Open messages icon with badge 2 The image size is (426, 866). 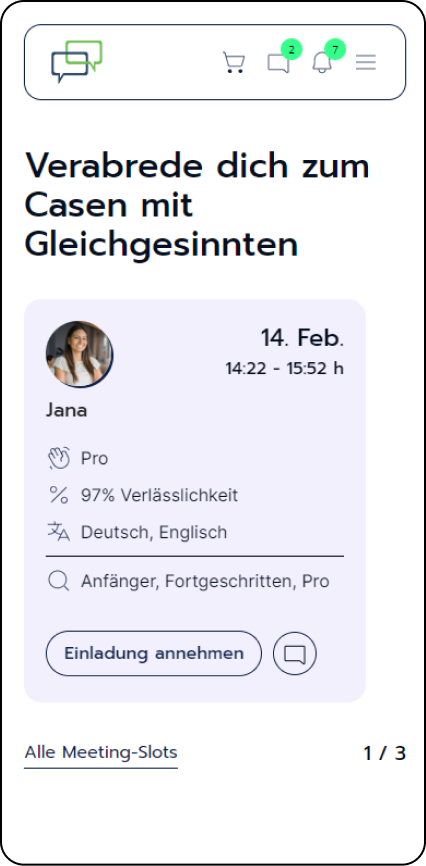pos(278,63)
